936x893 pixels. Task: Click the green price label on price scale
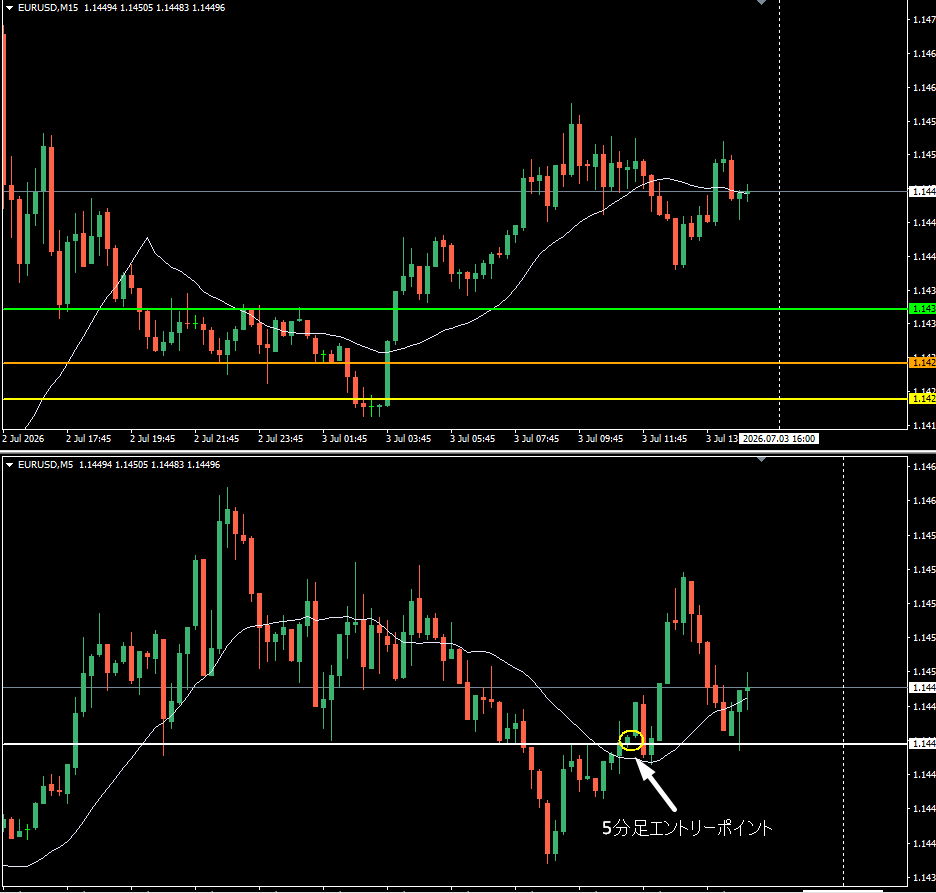pos(922,309)
